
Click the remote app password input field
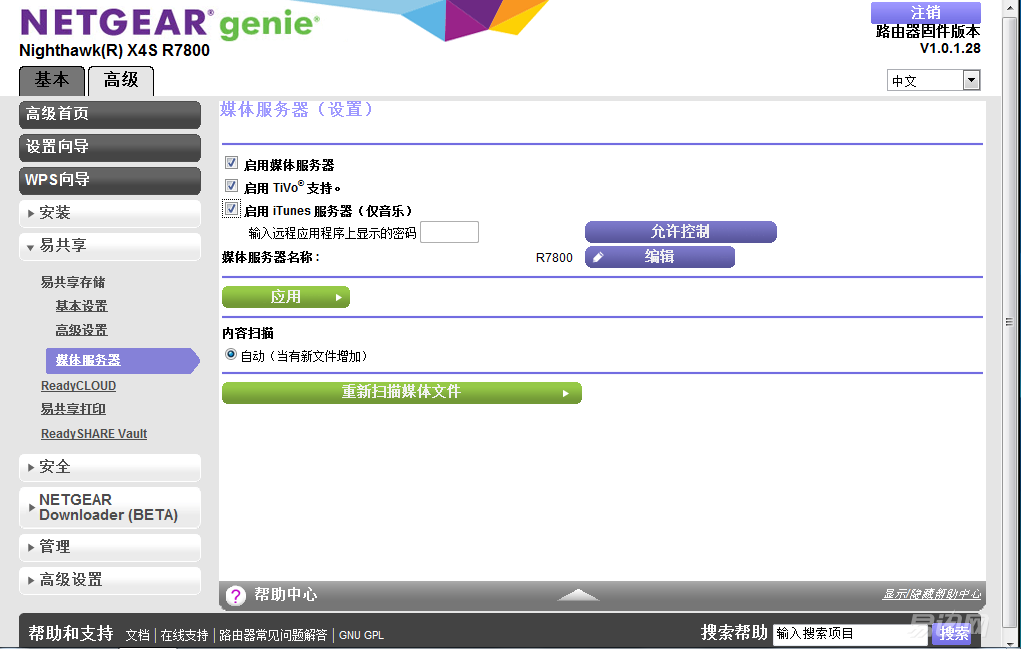449,233
